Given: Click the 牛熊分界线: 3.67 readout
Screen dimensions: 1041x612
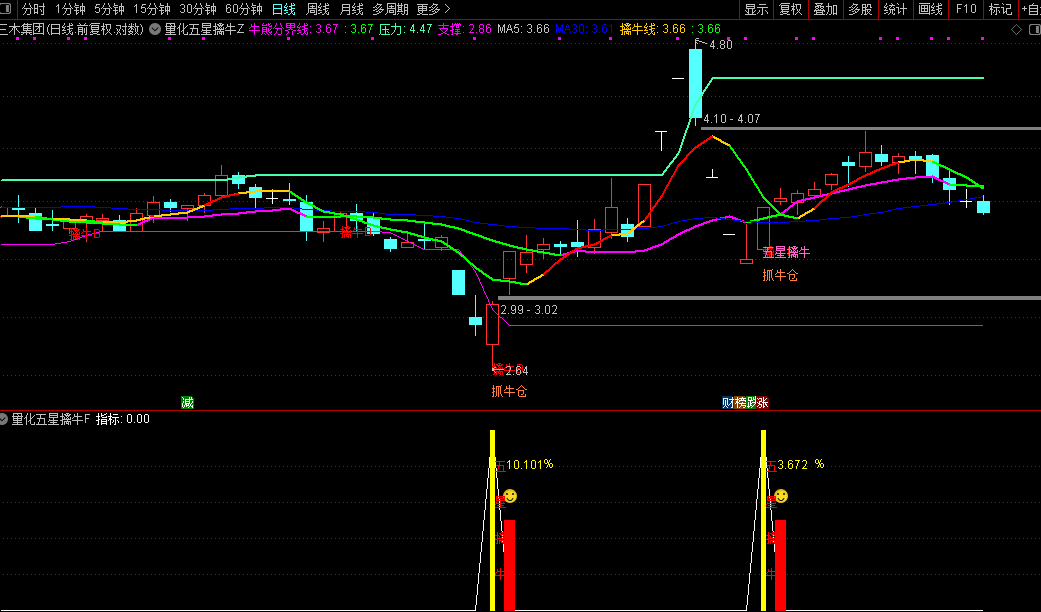Looking at the screenshot, I should click(x=293, y=29).
